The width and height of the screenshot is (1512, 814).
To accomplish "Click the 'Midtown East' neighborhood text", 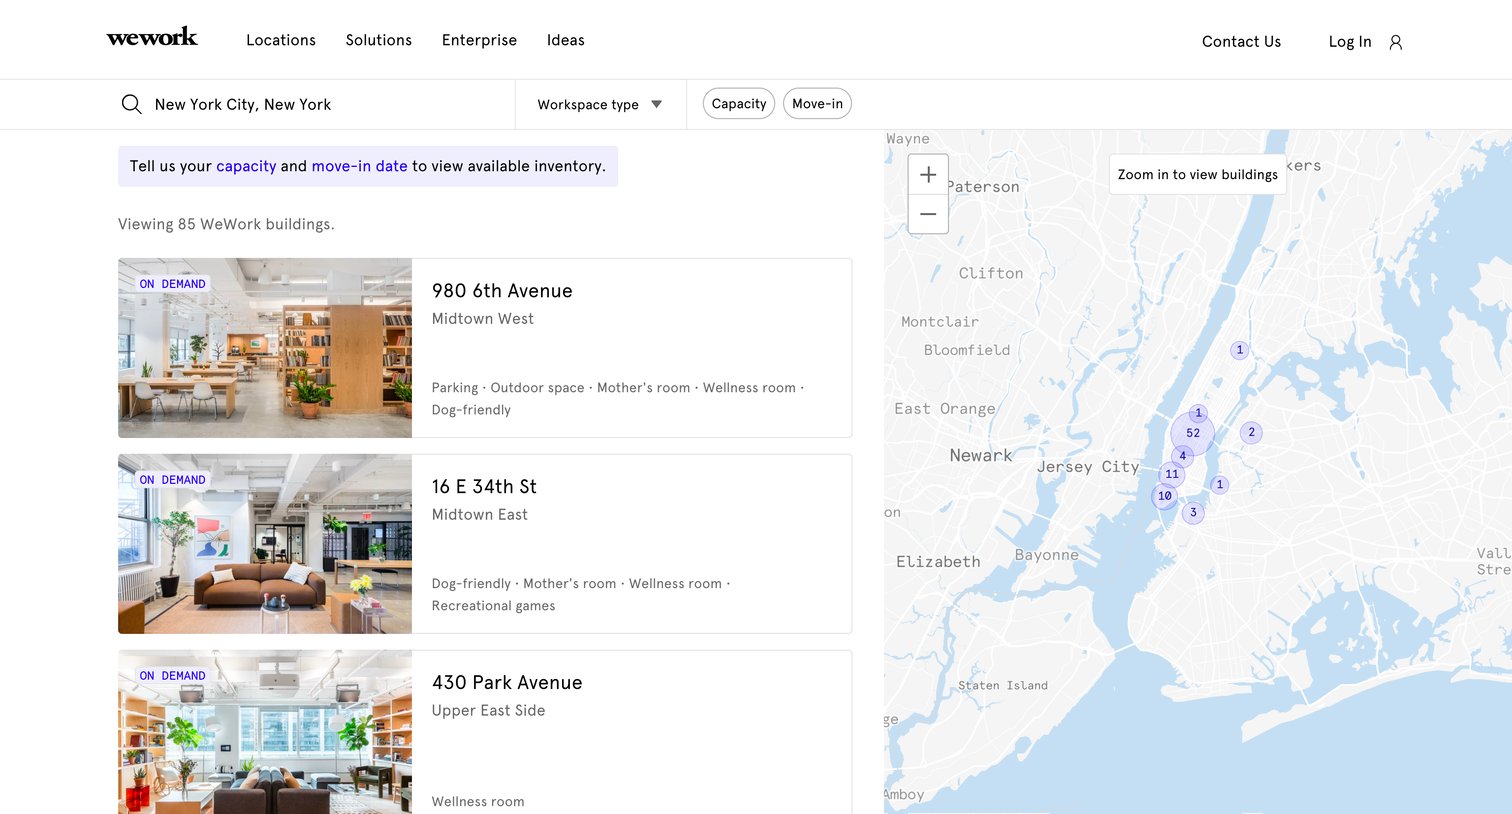I will click(x=480, y=515).
